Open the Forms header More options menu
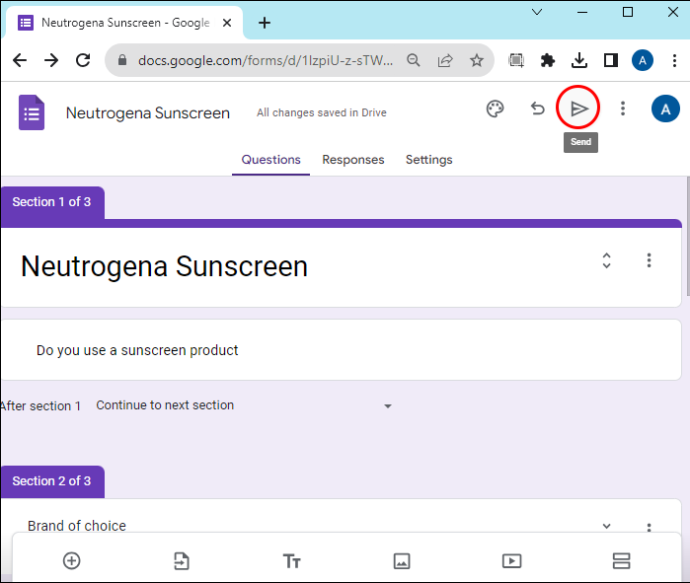 [x=623, y=108]
